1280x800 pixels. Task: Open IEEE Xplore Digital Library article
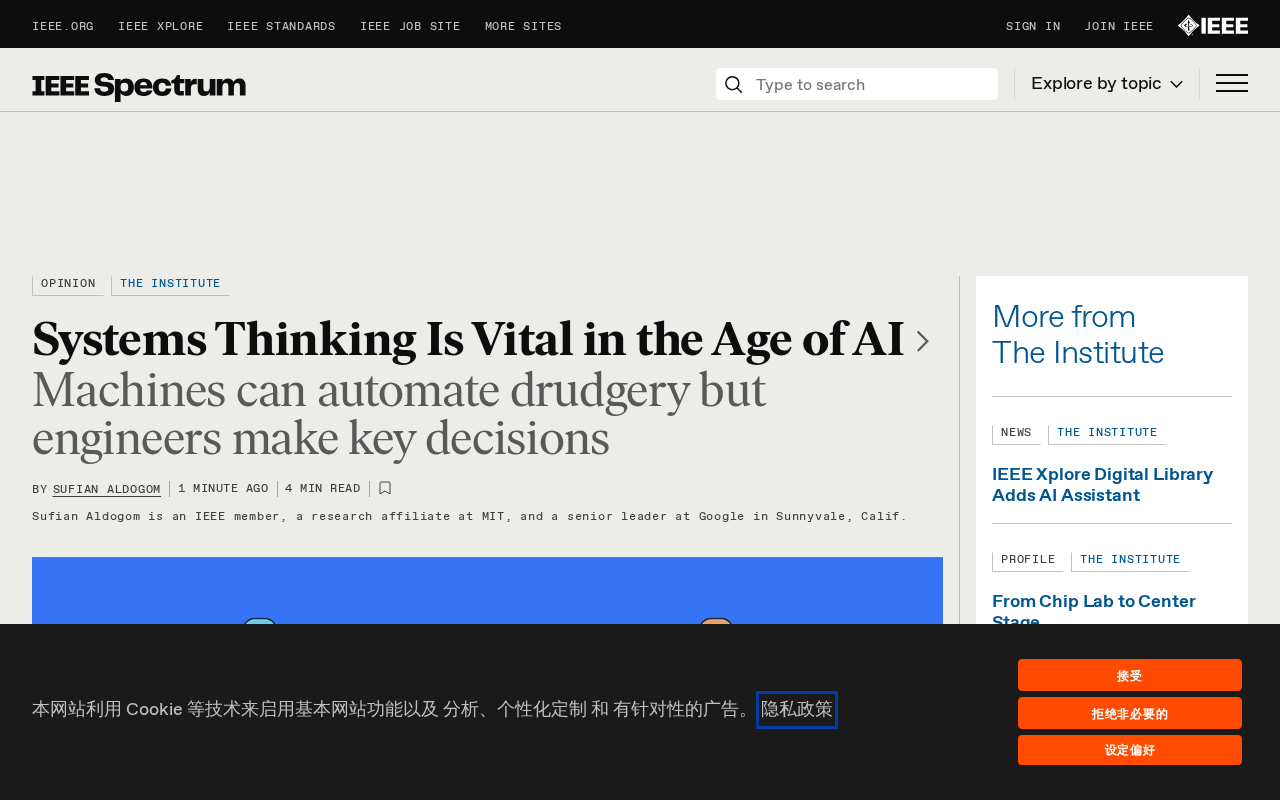pyautogui.click(x=1102, y=485)
